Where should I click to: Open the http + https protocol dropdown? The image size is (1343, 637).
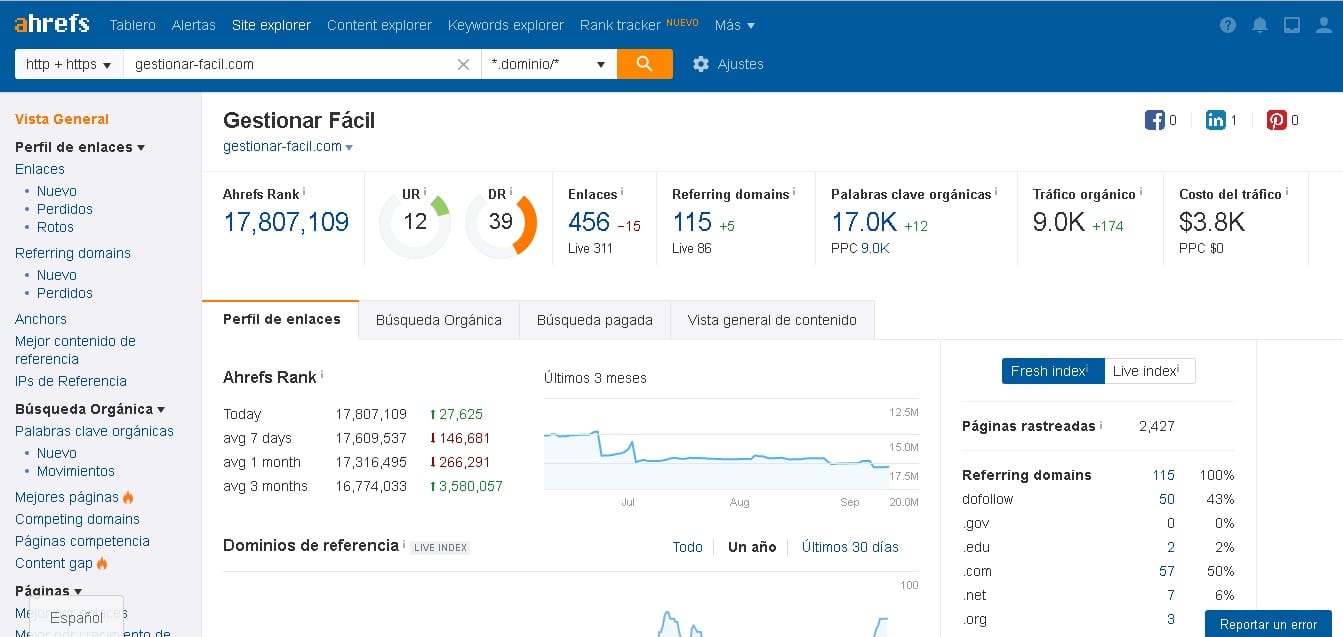coord(68,64)
